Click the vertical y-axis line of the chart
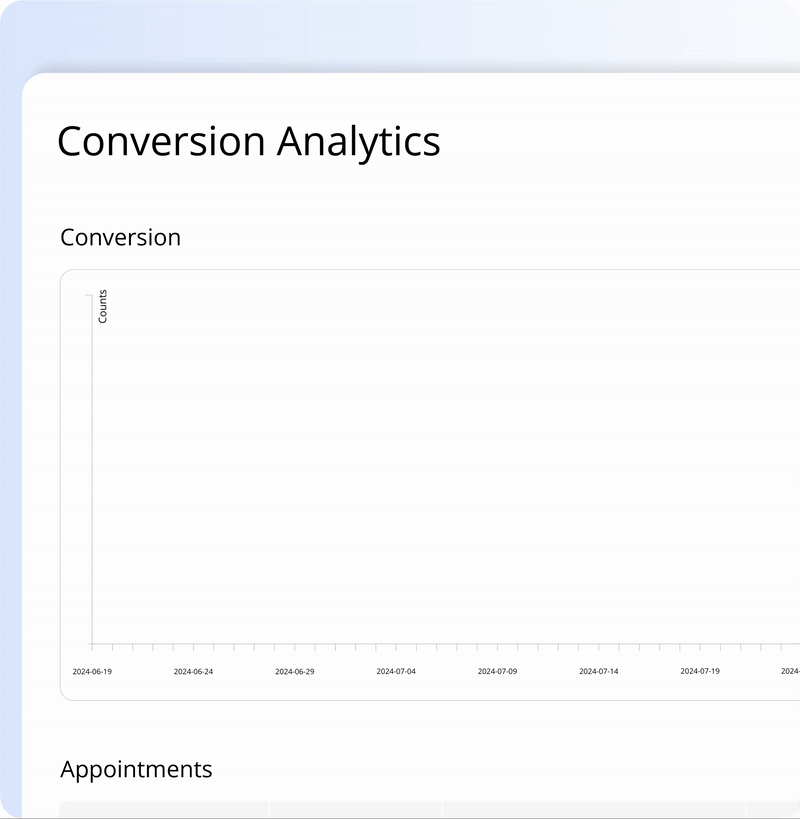Screen dimensions: 800x819 [92, 470]
